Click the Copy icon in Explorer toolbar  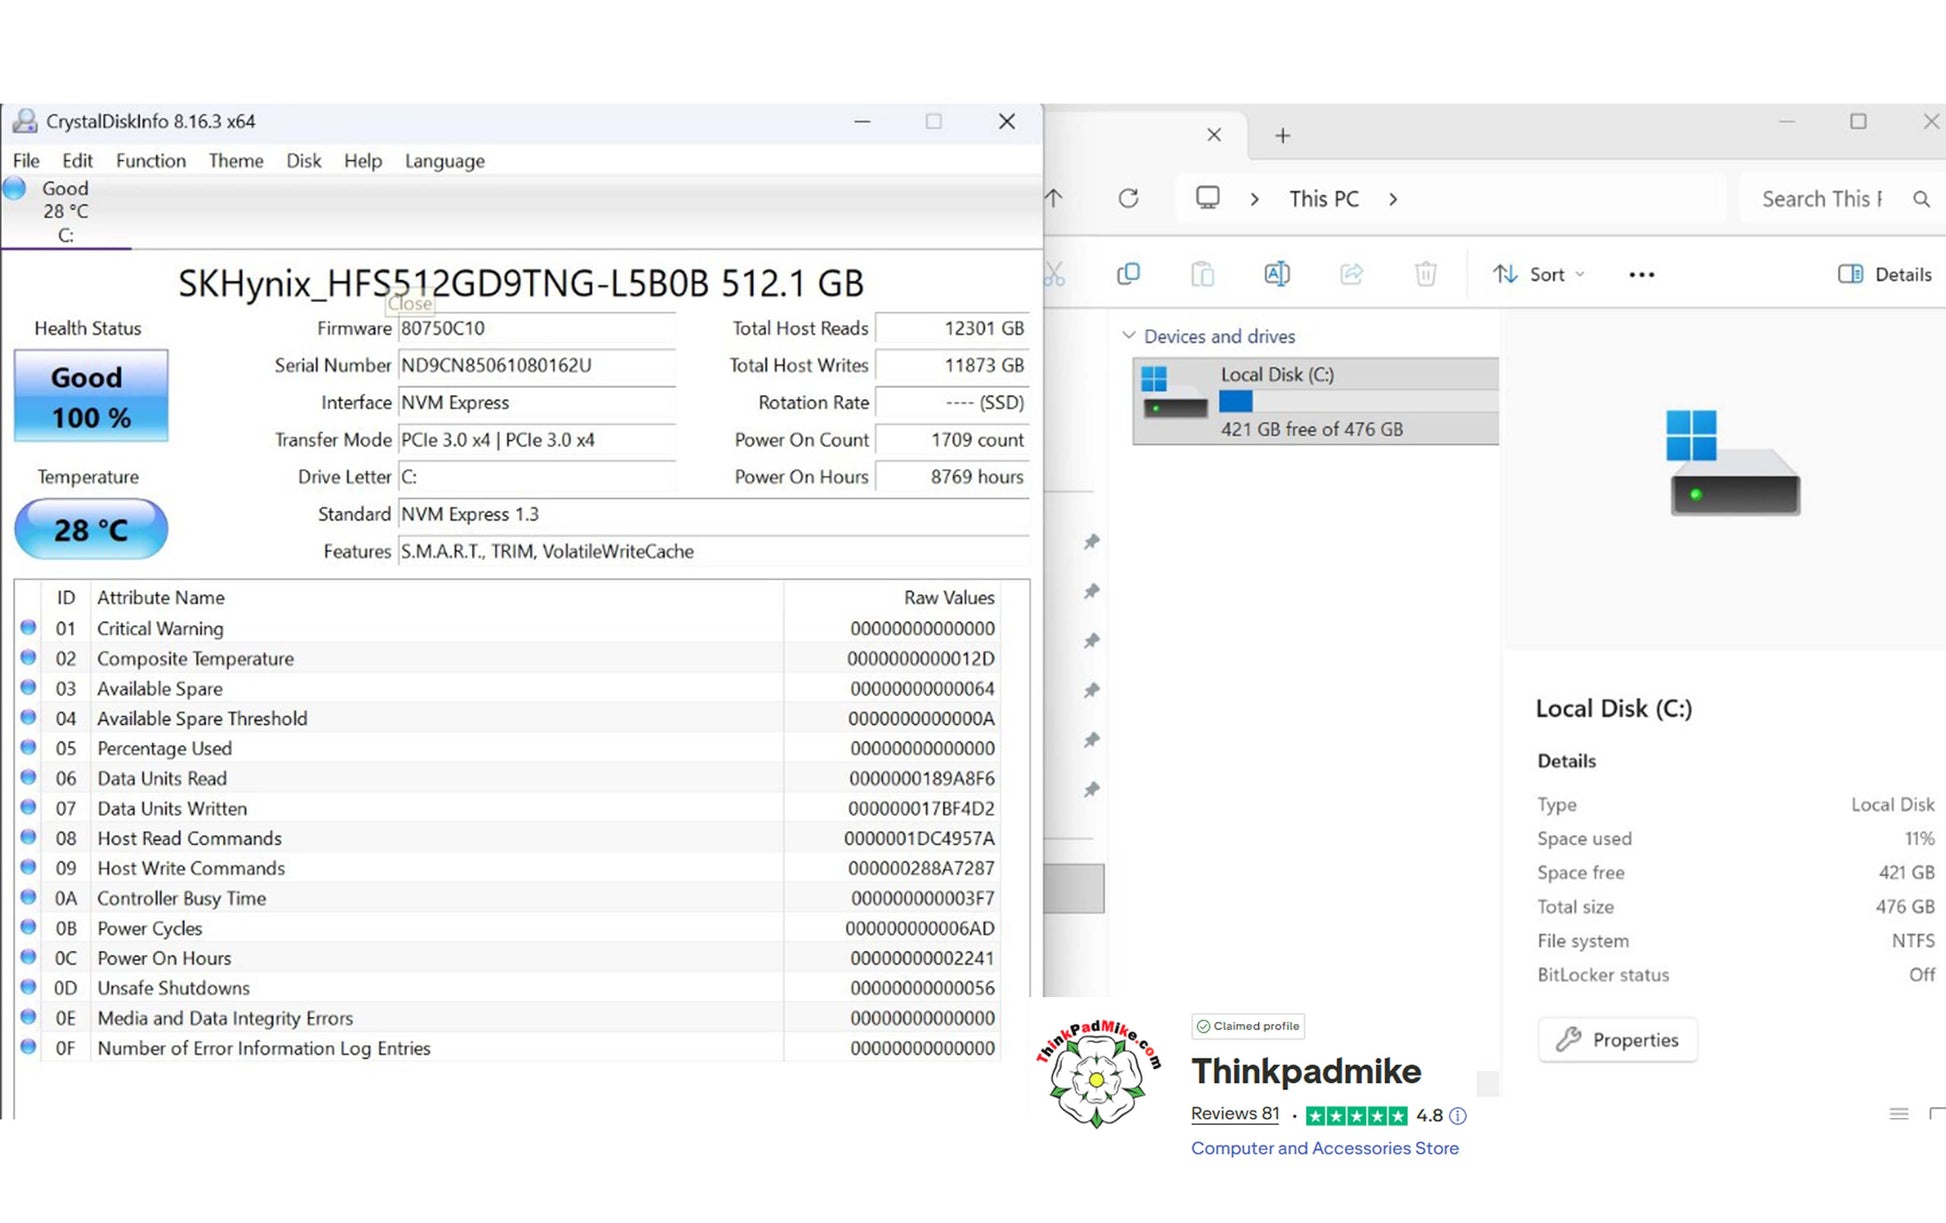[1128, 274]
